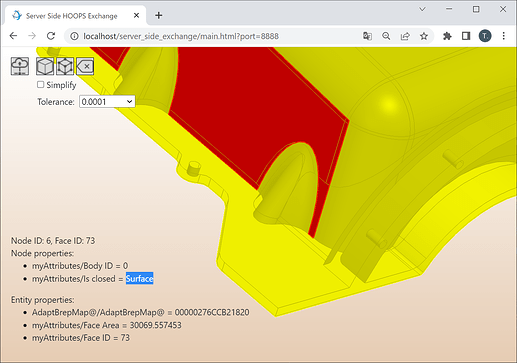
Task: Click the Tolerance label
Action: [56, 102]
